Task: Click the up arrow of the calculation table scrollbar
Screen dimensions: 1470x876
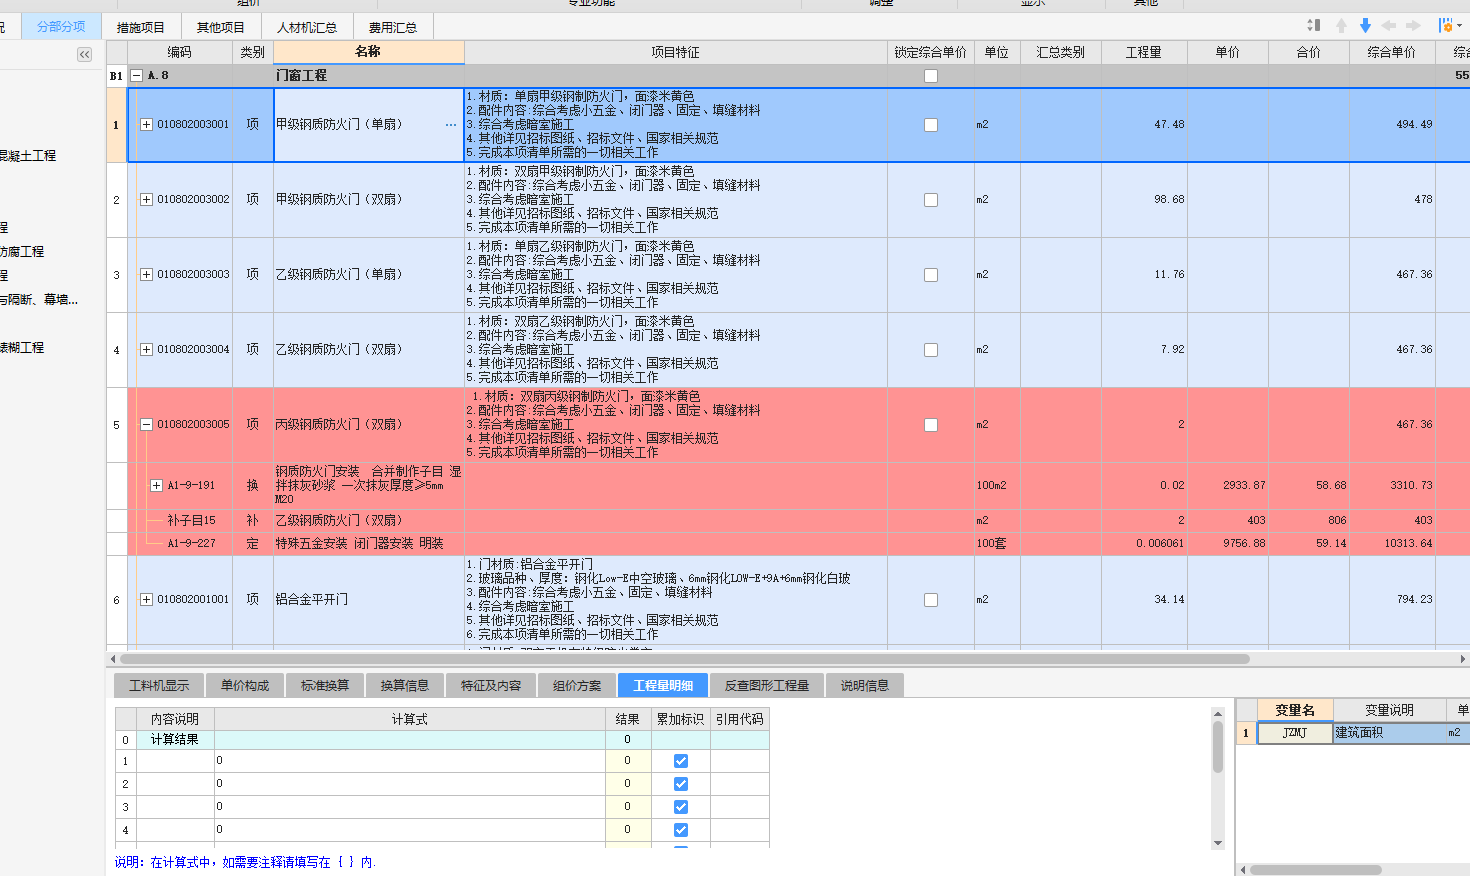Action: point(1218,714)
